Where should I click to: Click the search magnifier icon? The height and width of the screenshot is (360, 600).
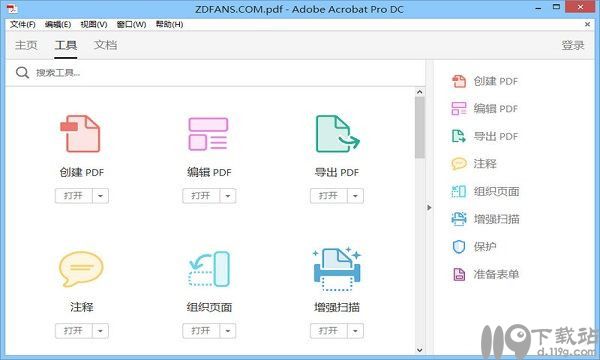(22, 73)
